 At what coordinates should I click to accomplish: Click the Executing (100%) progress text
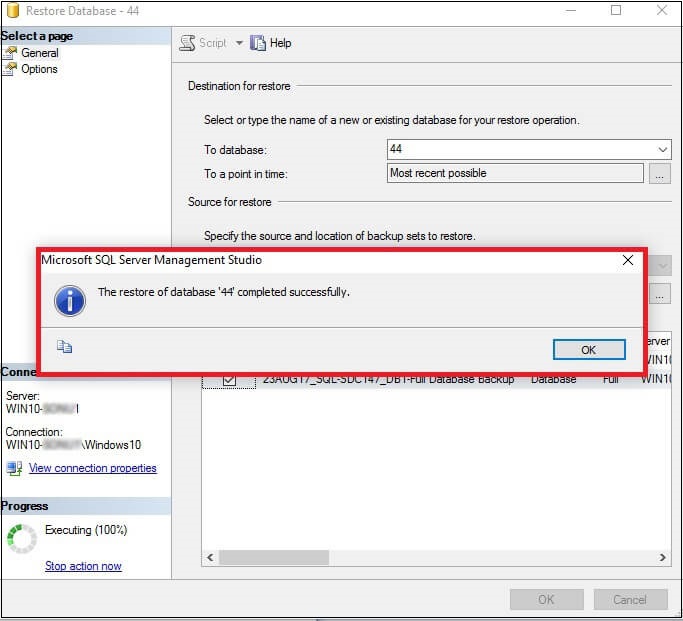(86, 530)
